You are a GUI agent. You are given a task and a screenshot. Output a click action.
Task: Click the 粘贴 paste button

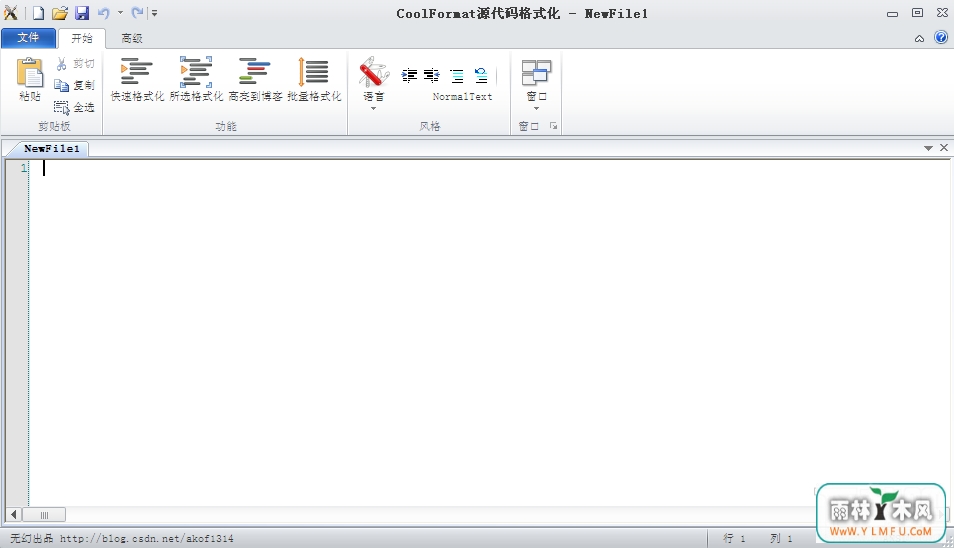[x=30, y=79]
